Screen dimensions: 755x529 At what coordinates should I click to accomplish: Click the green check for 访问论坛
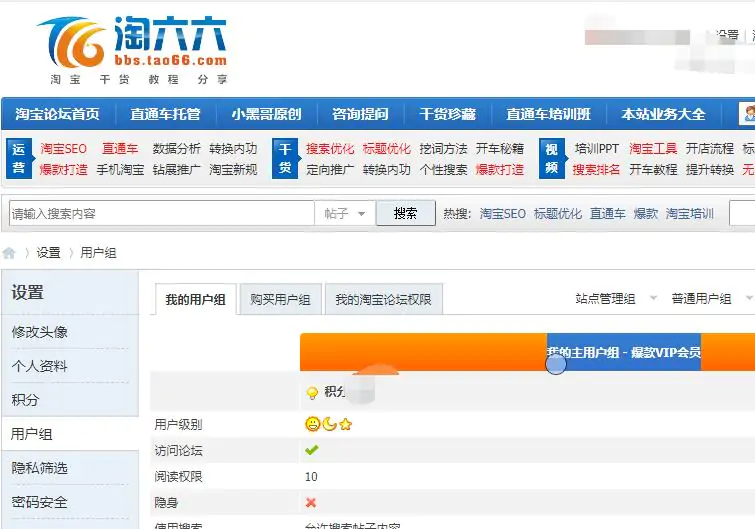[312, 450]
